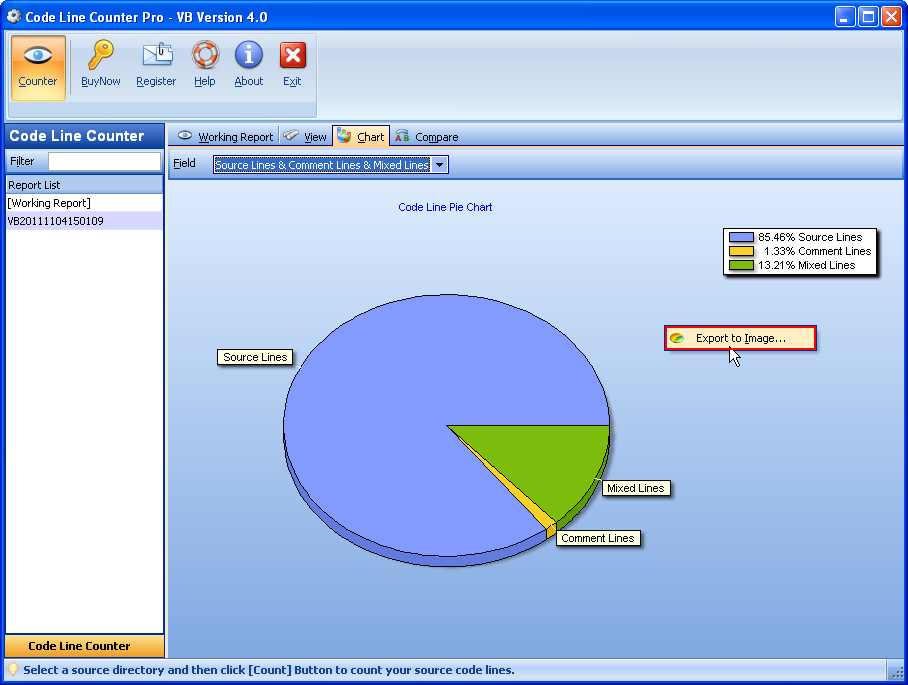Viewport: 908px width, 685px height.
Task: Open the Register envelope icon
Action: point(156,55)
